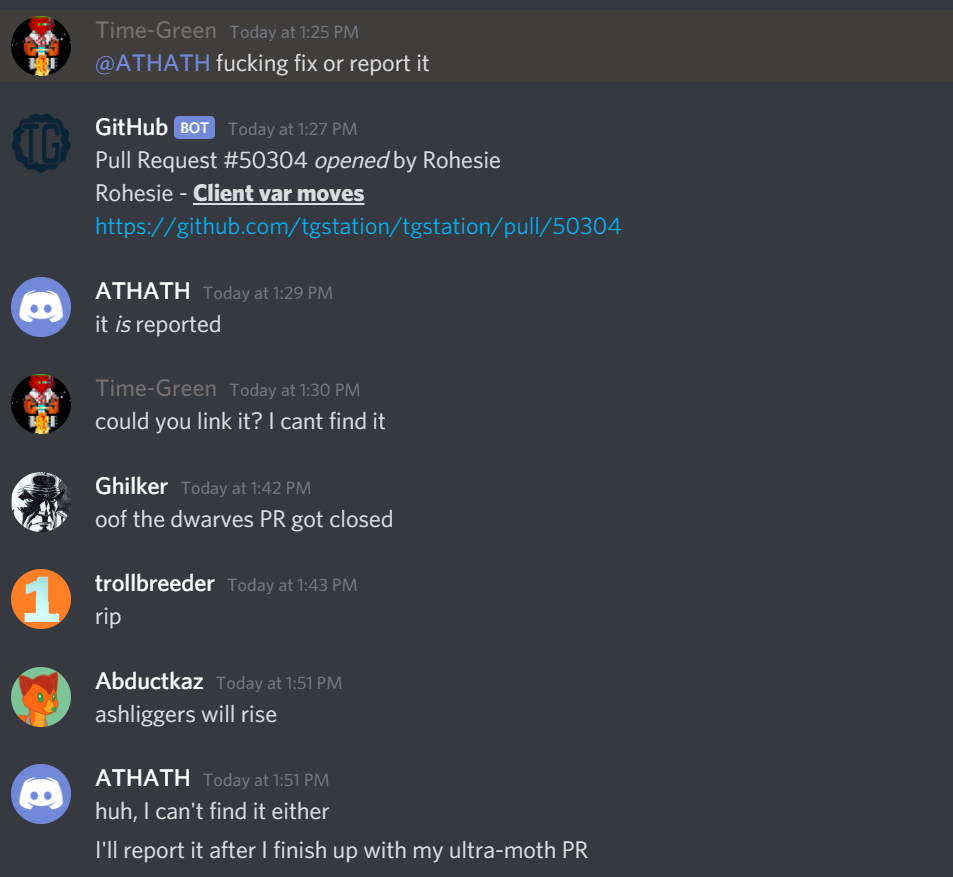953x877 pixels.
Task: Click the Ghilker username
Action: tap(131, 486)
